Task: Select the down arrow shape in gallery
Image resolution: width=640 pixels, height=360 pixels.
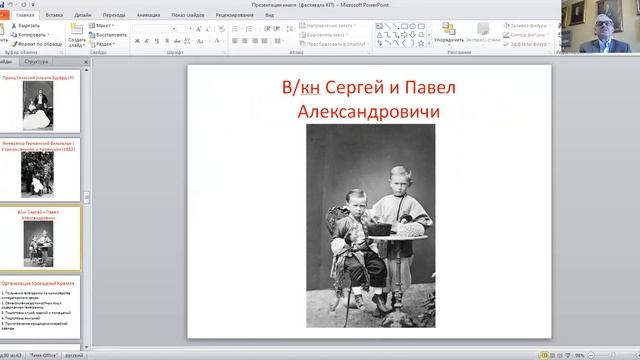Action: click(413, 35)
